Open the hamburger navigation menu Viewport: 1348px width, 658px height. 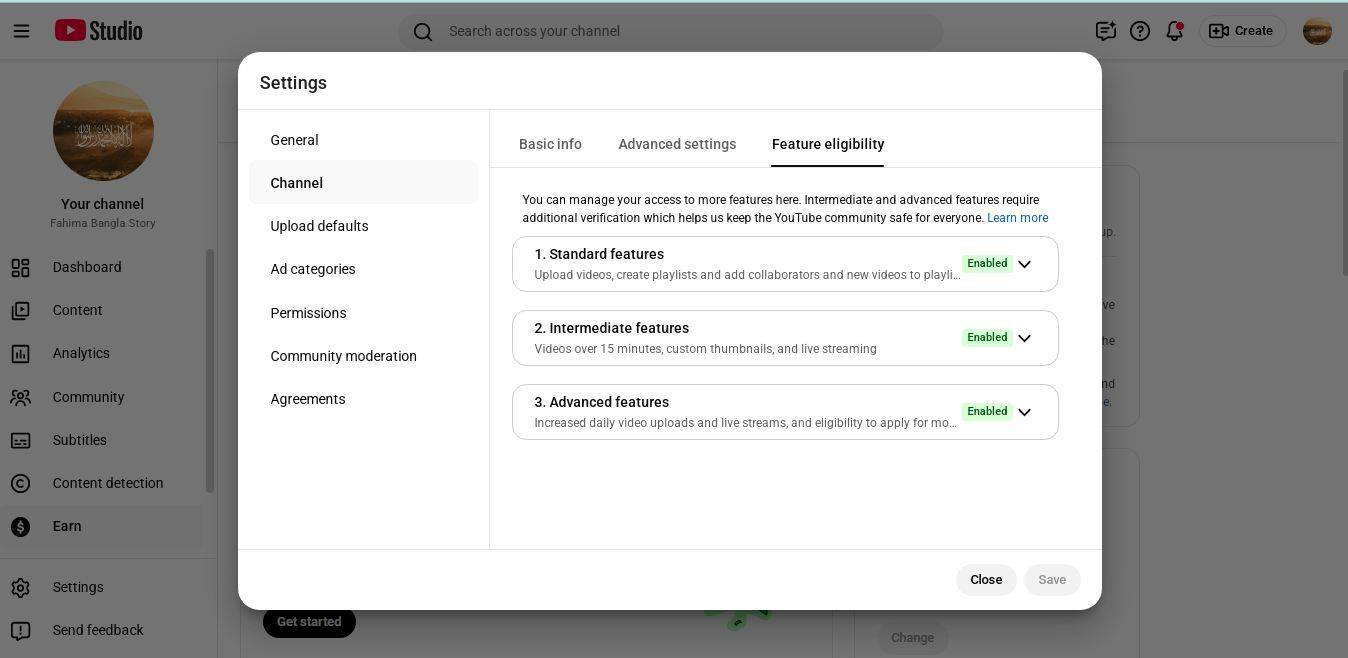click(21, 31)
